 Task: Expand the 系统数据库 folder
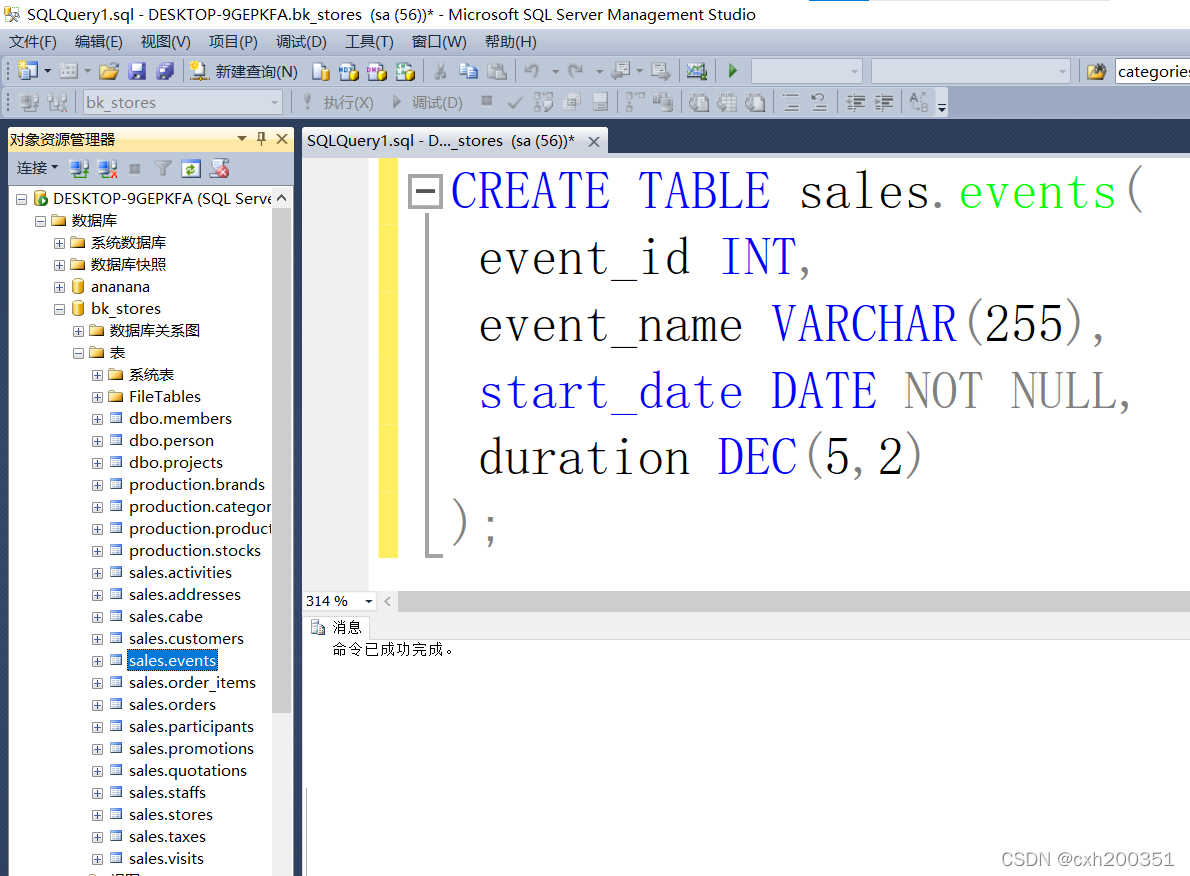[59, 243]
